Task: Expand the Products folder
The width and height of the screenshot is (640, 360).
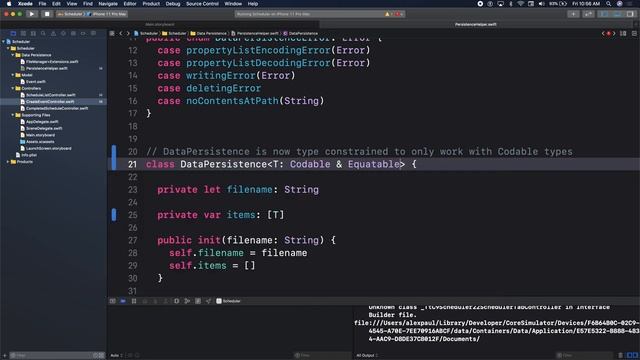Action: (8, 162)
